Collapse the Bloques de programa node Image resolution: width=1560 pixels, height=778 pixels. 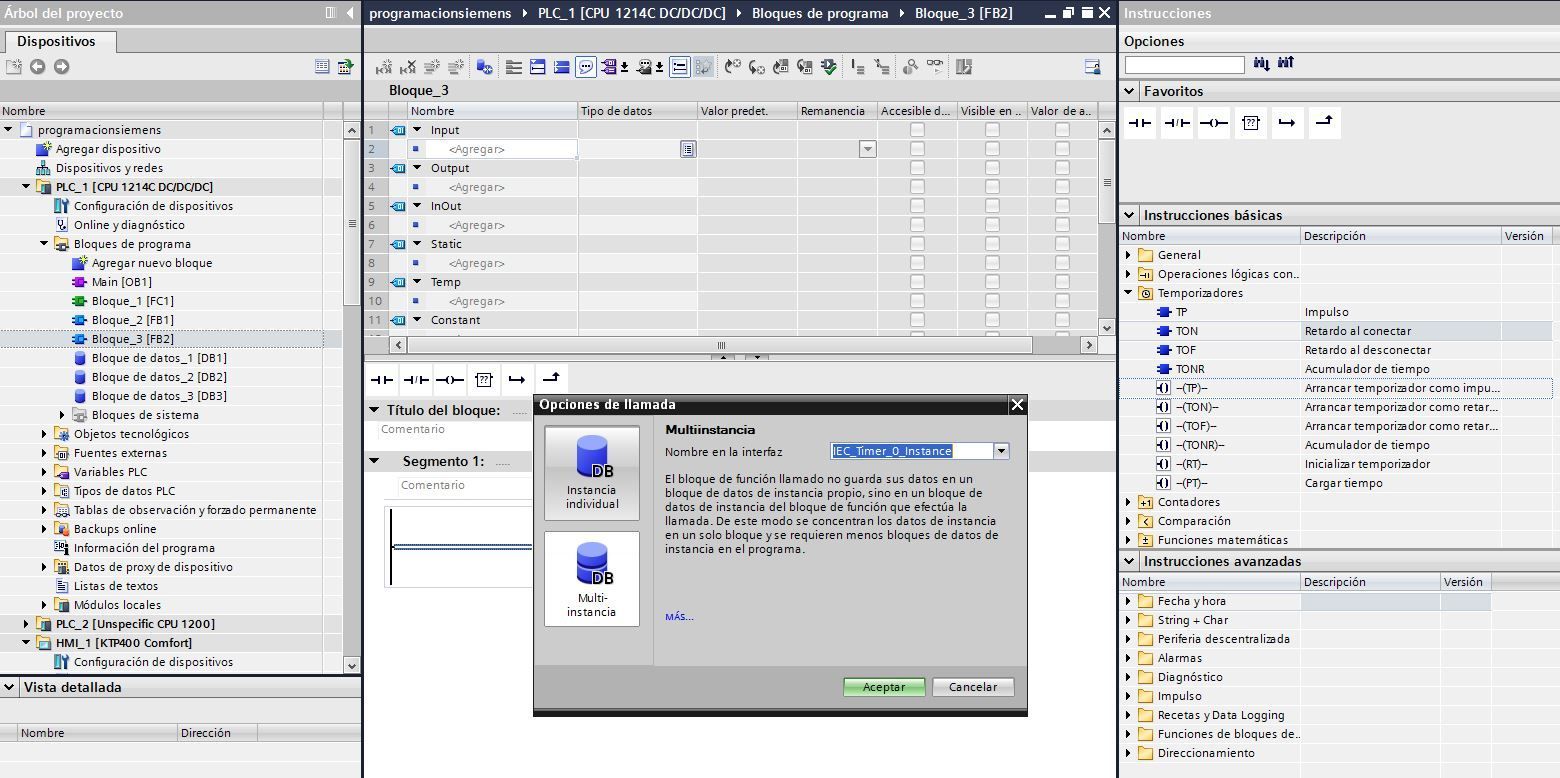click(x=44, y=244)
